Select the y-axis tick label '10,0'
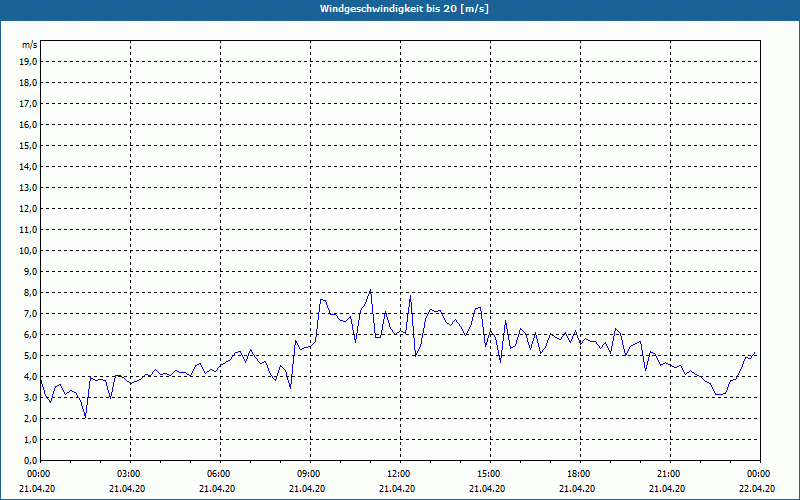Viewport: 800px width, 500px height. [29, 251]
